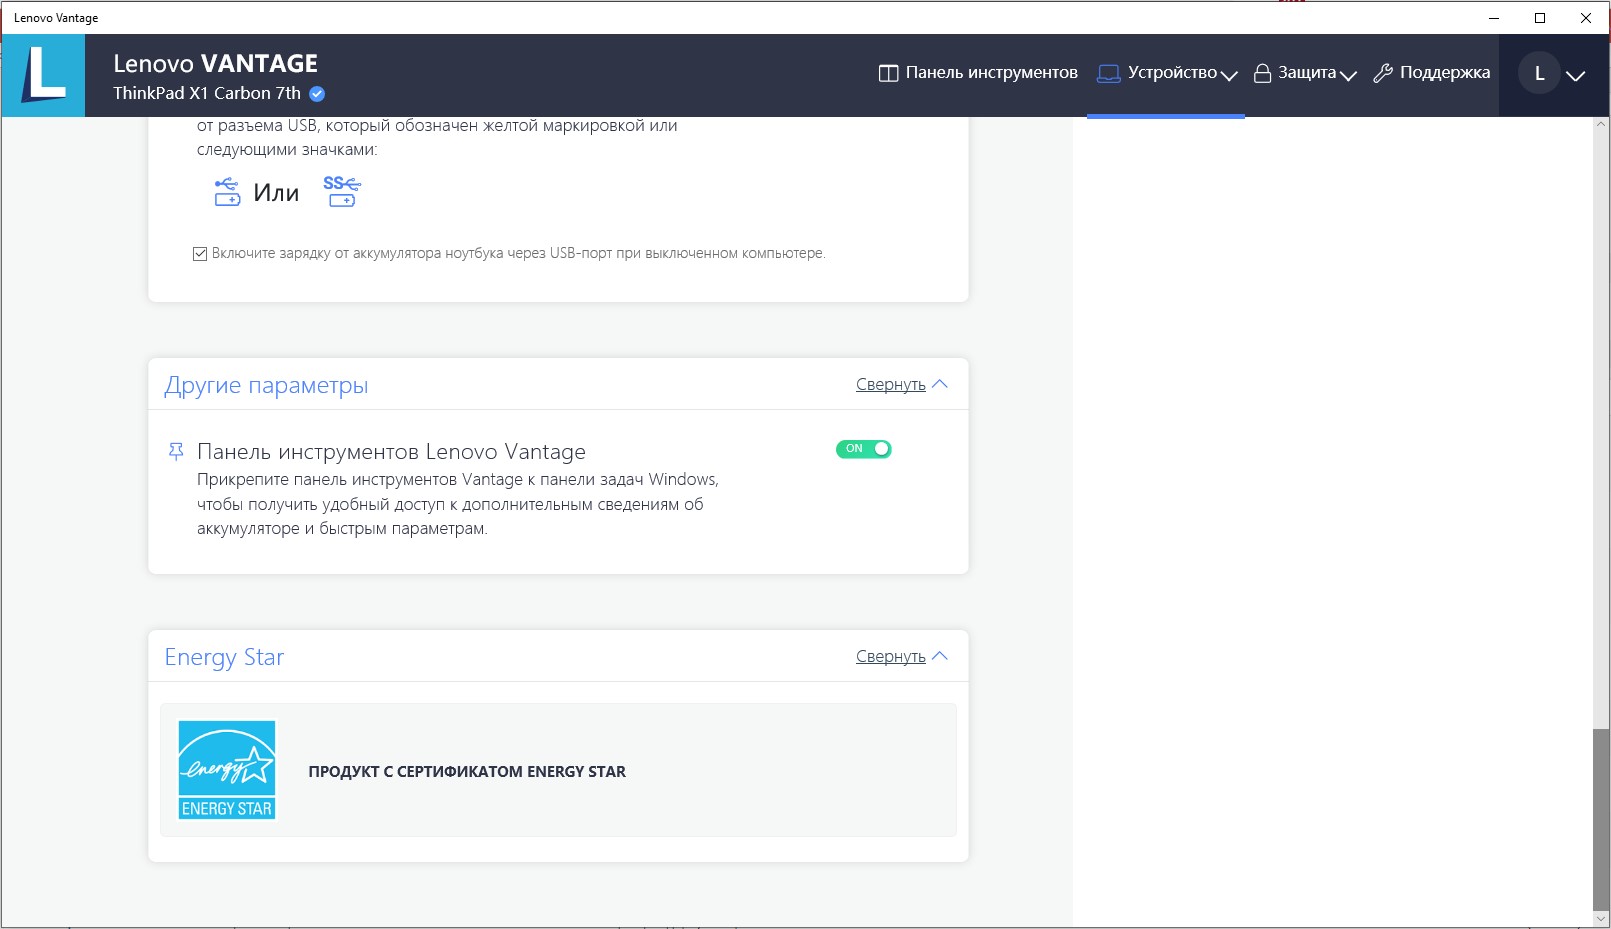
Task: Click the Energy Star certificate logo
Action: click(x=227, y=770)
